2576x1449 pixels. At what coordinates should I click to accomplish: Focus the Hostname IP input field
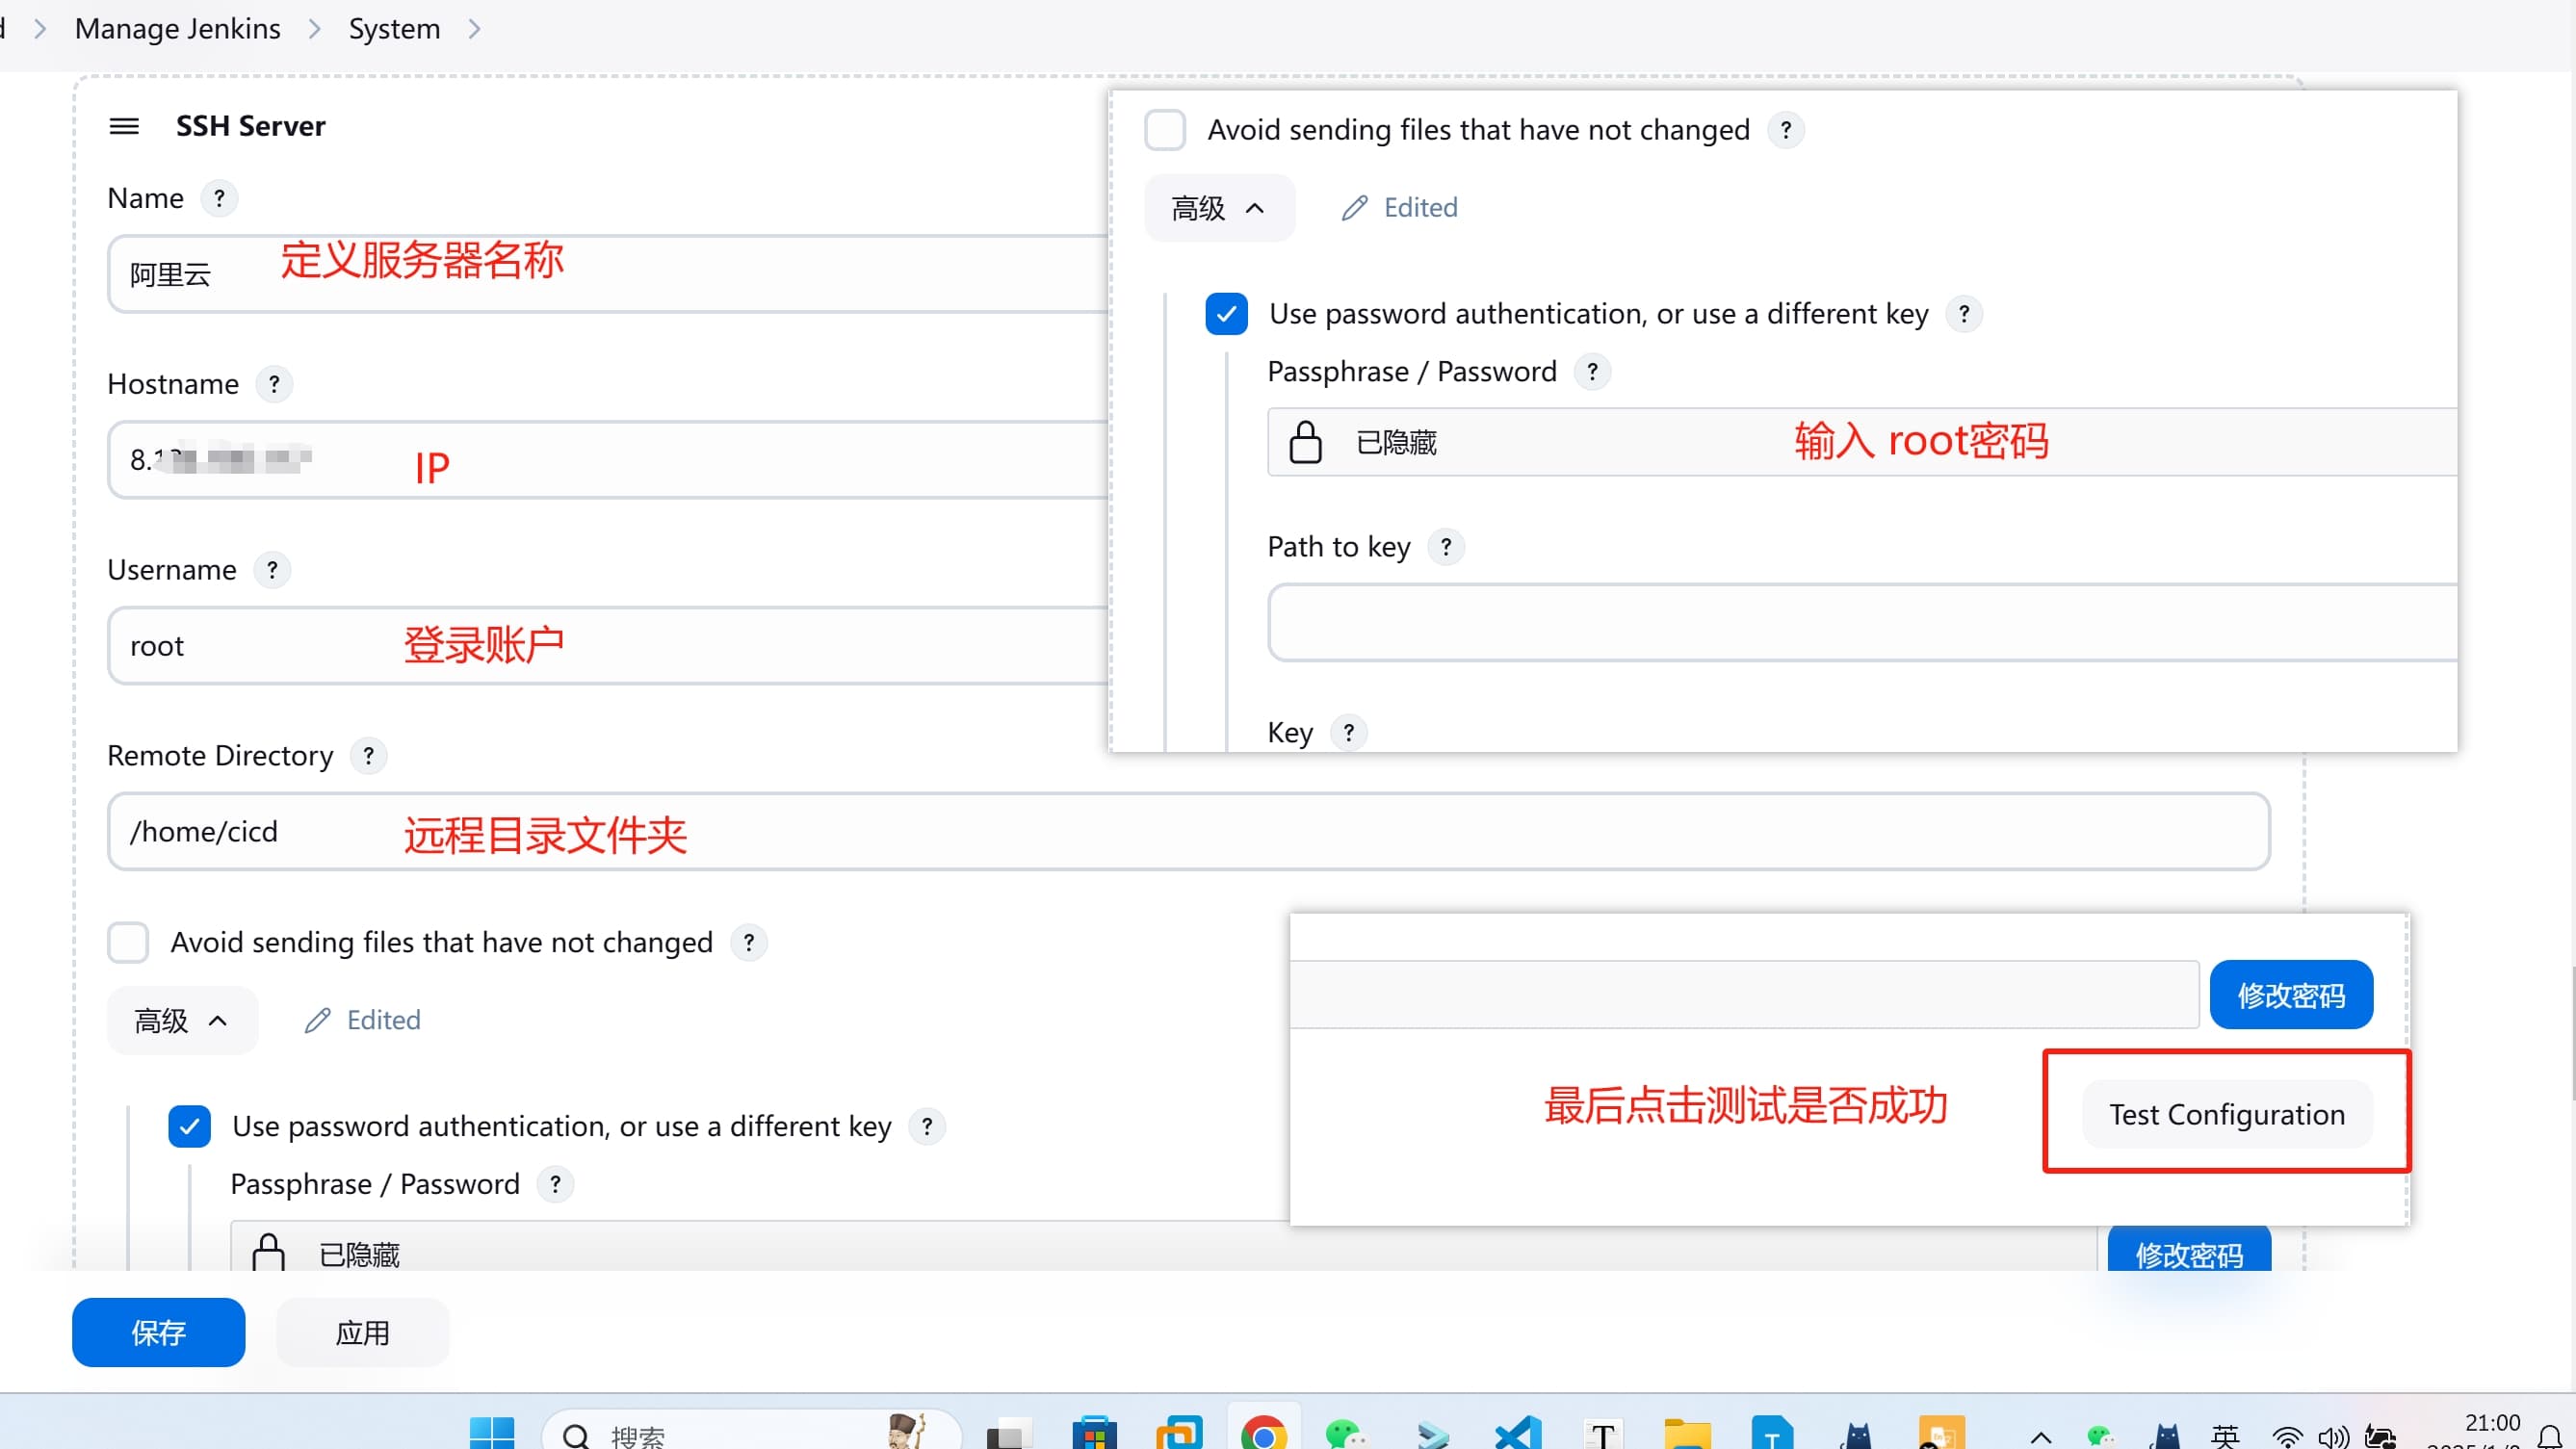pyautogui.click(x=608, y=460)
